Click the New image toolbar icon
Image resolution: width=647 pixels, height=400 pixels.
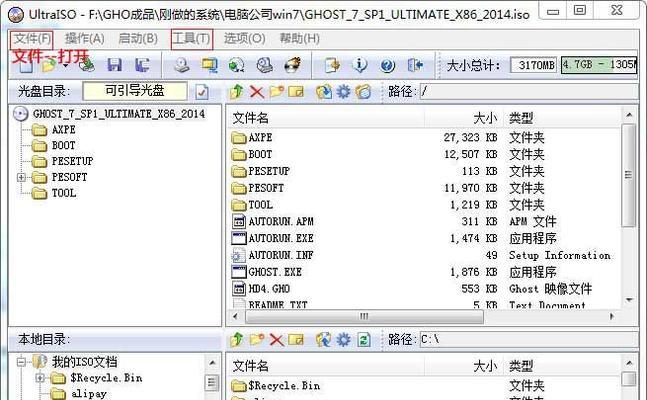(26, 66)
